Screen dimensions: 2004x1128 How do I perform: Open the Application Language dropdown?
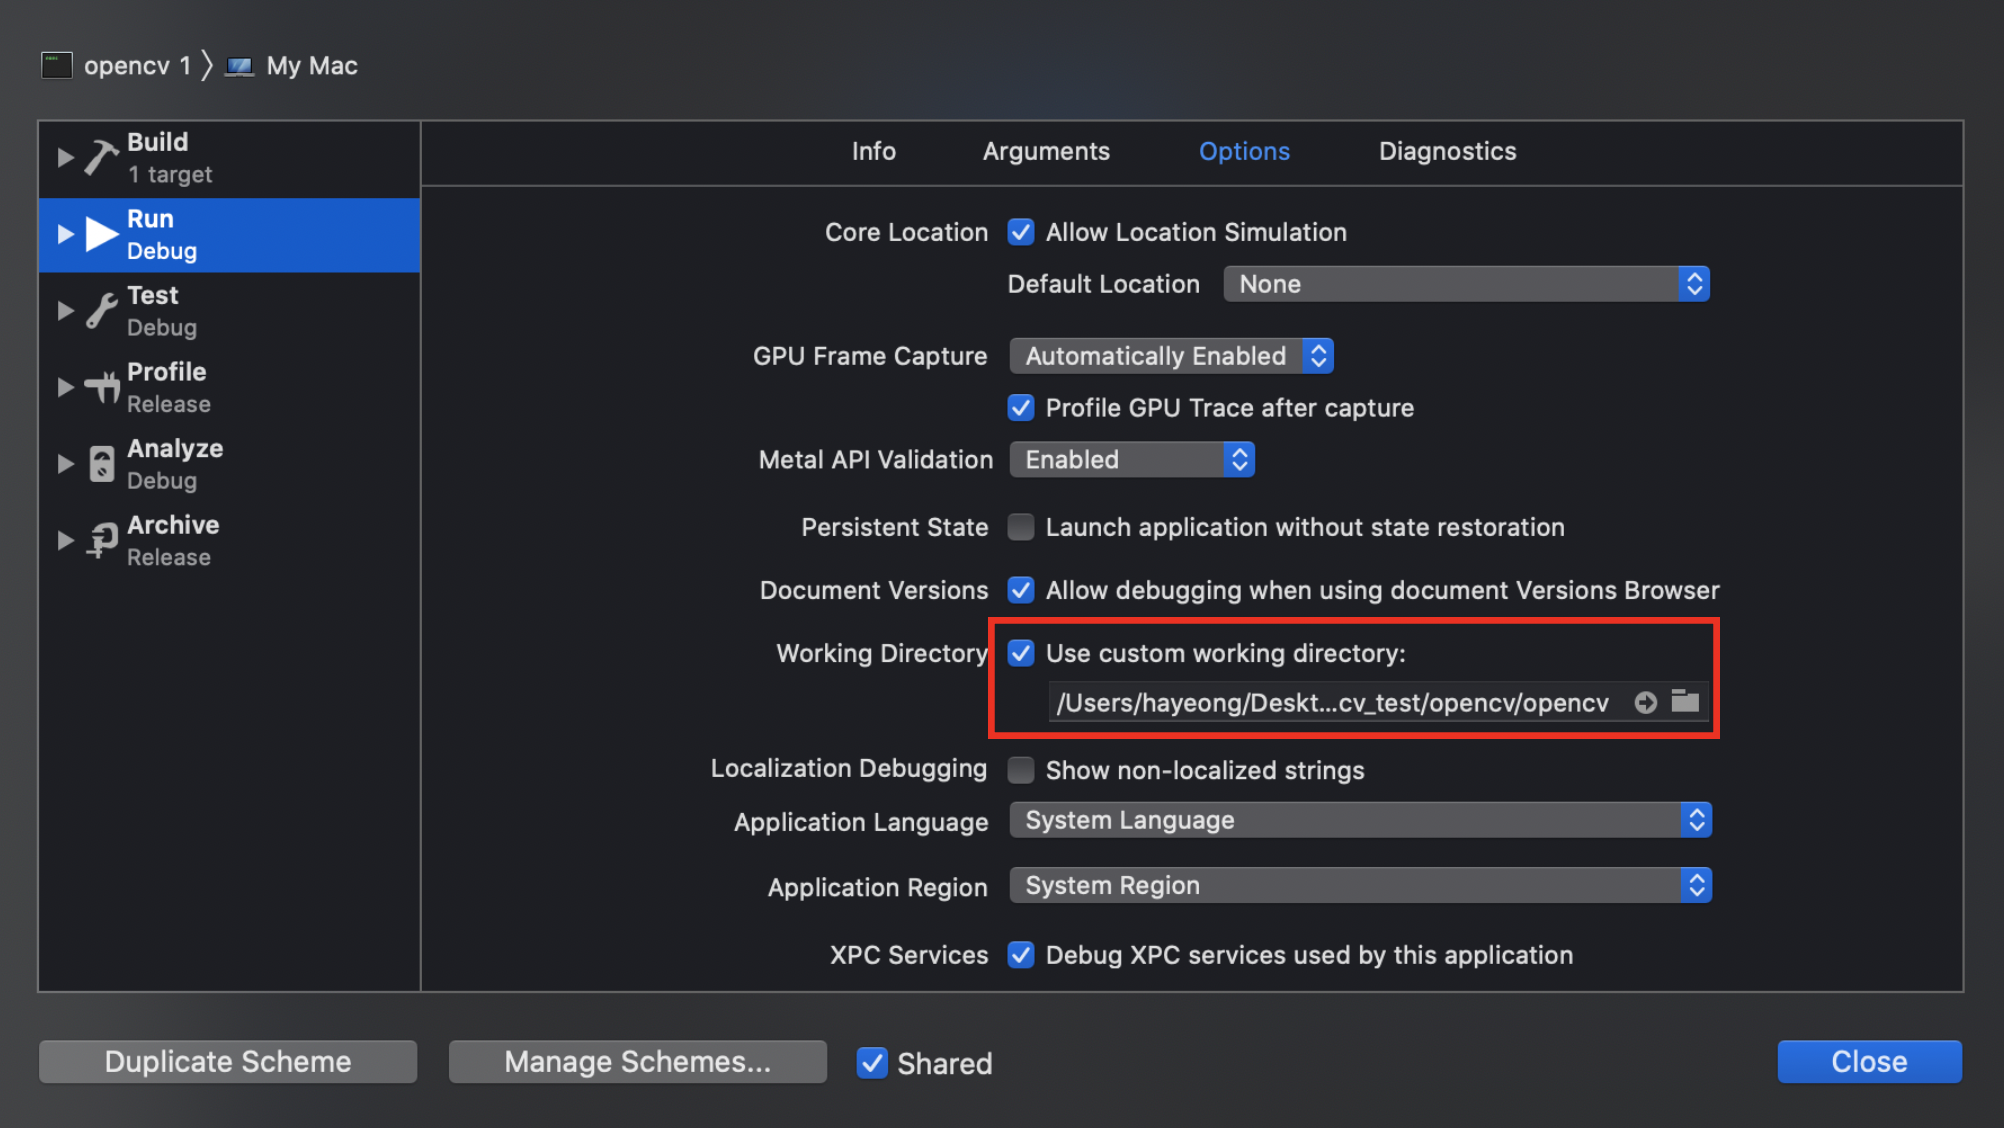(1360, 820)
